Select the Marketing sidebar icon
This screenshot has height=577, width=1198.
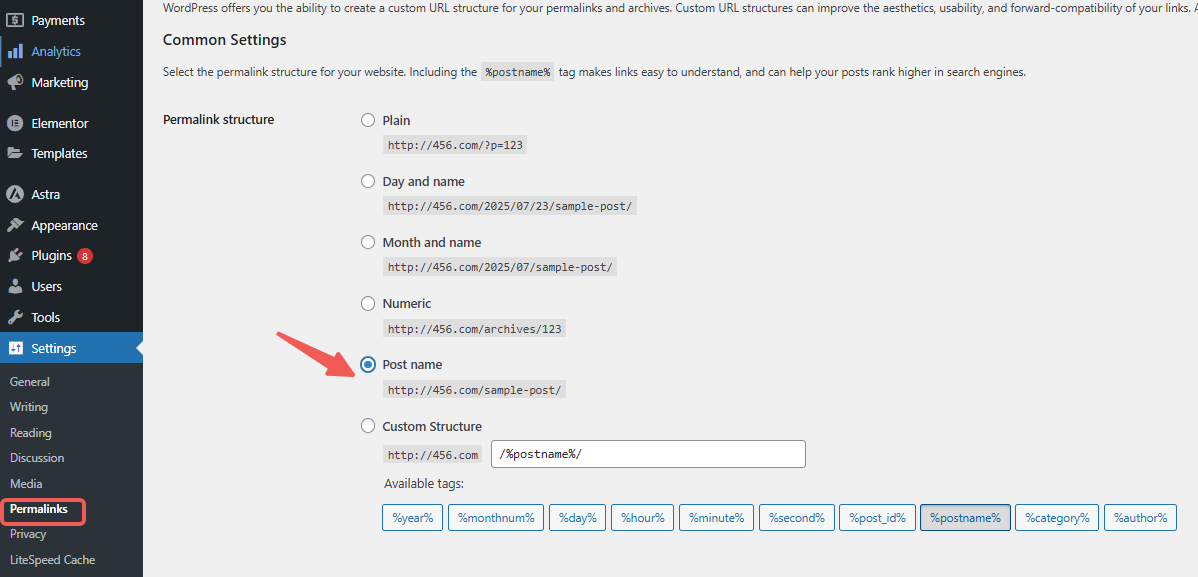tap(21, 81)
